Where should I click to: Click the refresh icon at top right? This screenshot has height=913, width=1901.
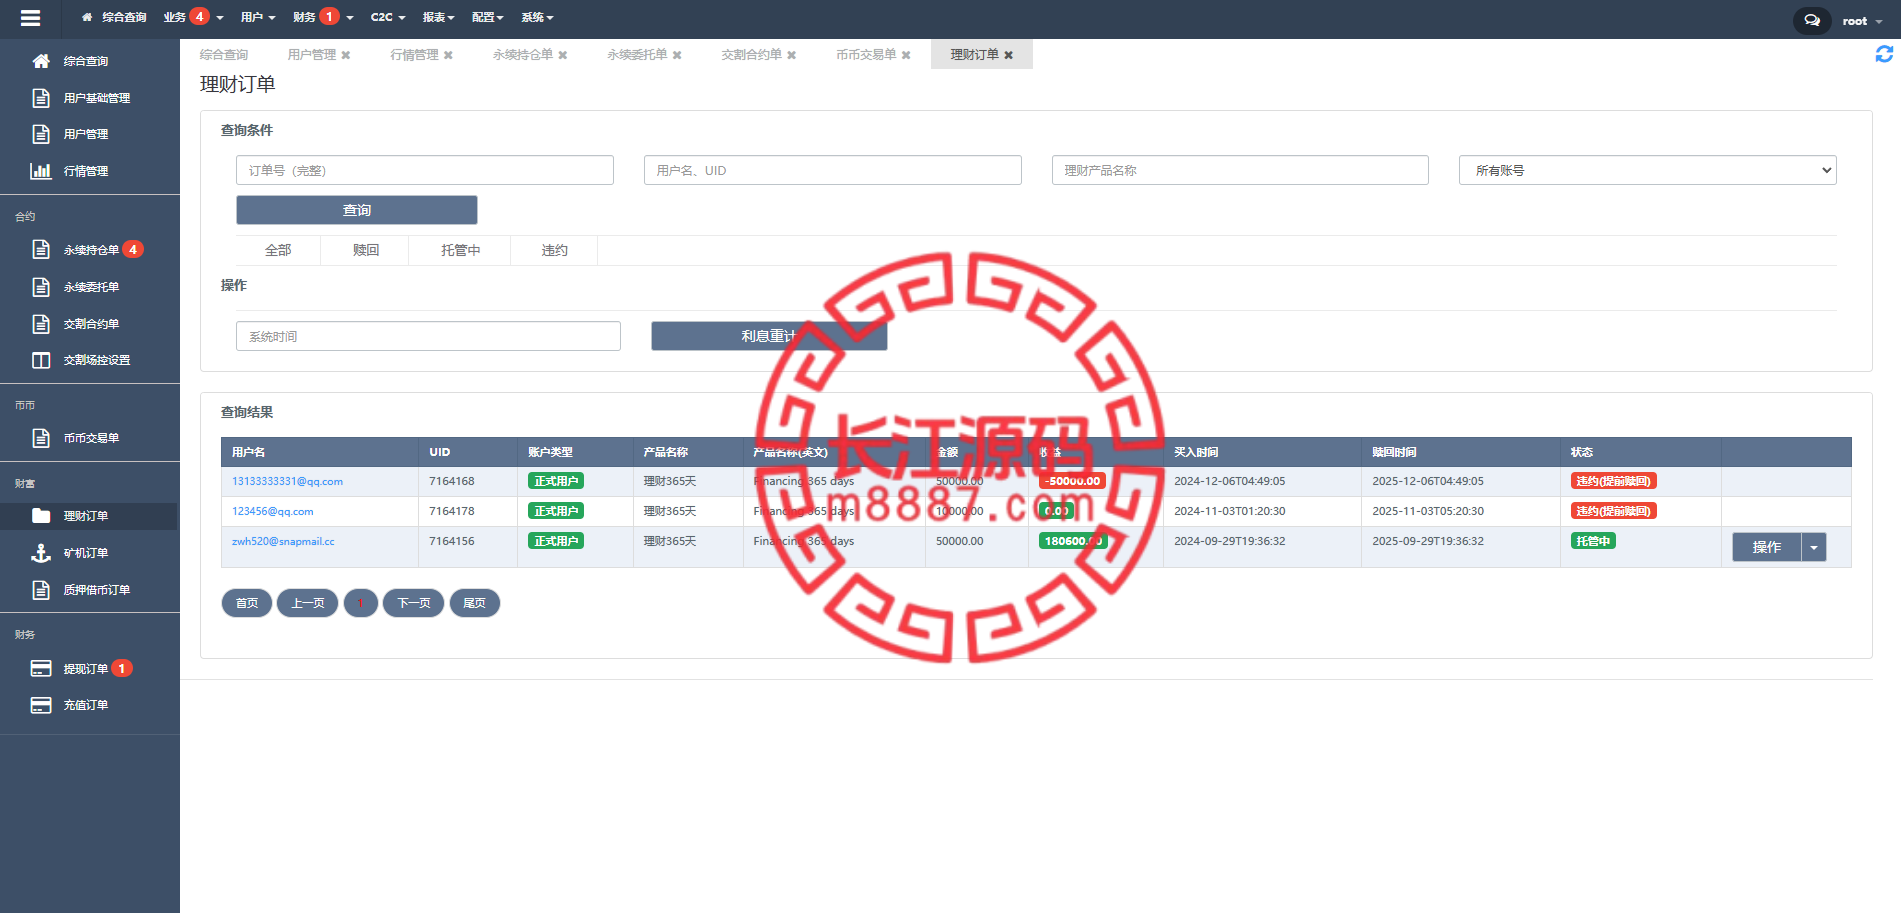[1884, 54]
